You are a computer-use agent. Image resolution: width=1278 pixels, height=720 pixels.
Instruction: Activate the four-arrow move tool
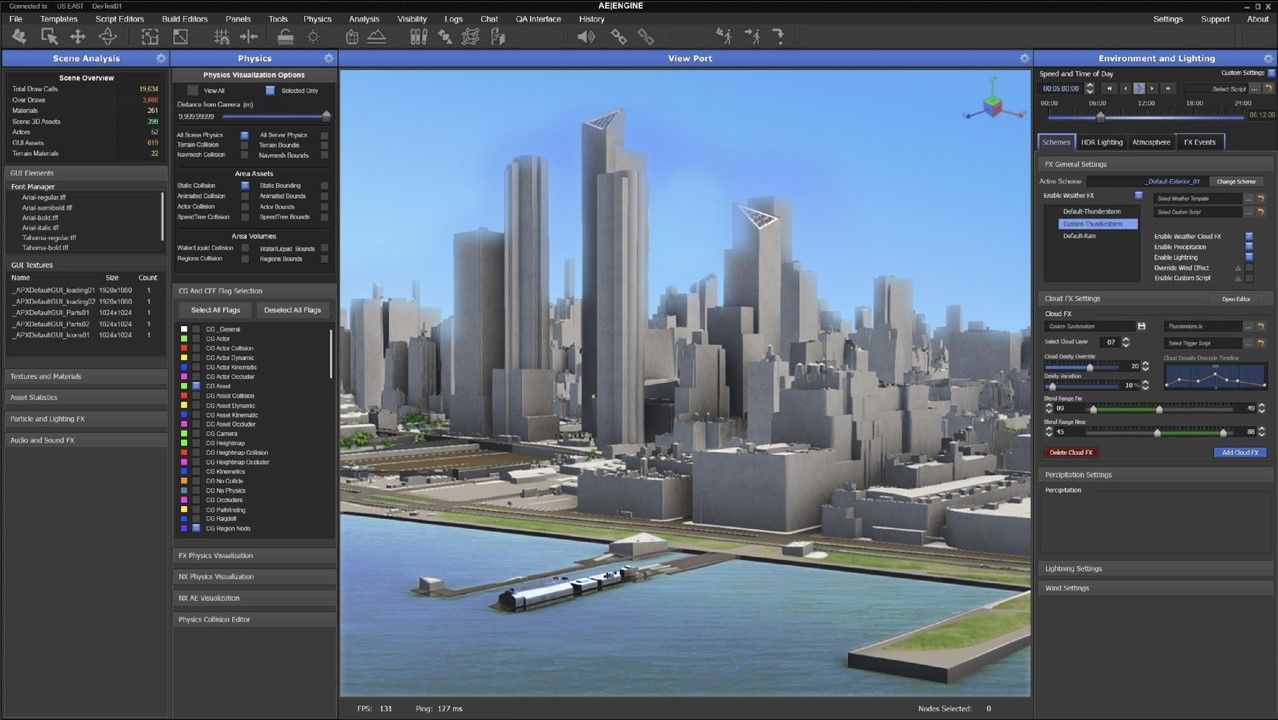click(77, 37)
